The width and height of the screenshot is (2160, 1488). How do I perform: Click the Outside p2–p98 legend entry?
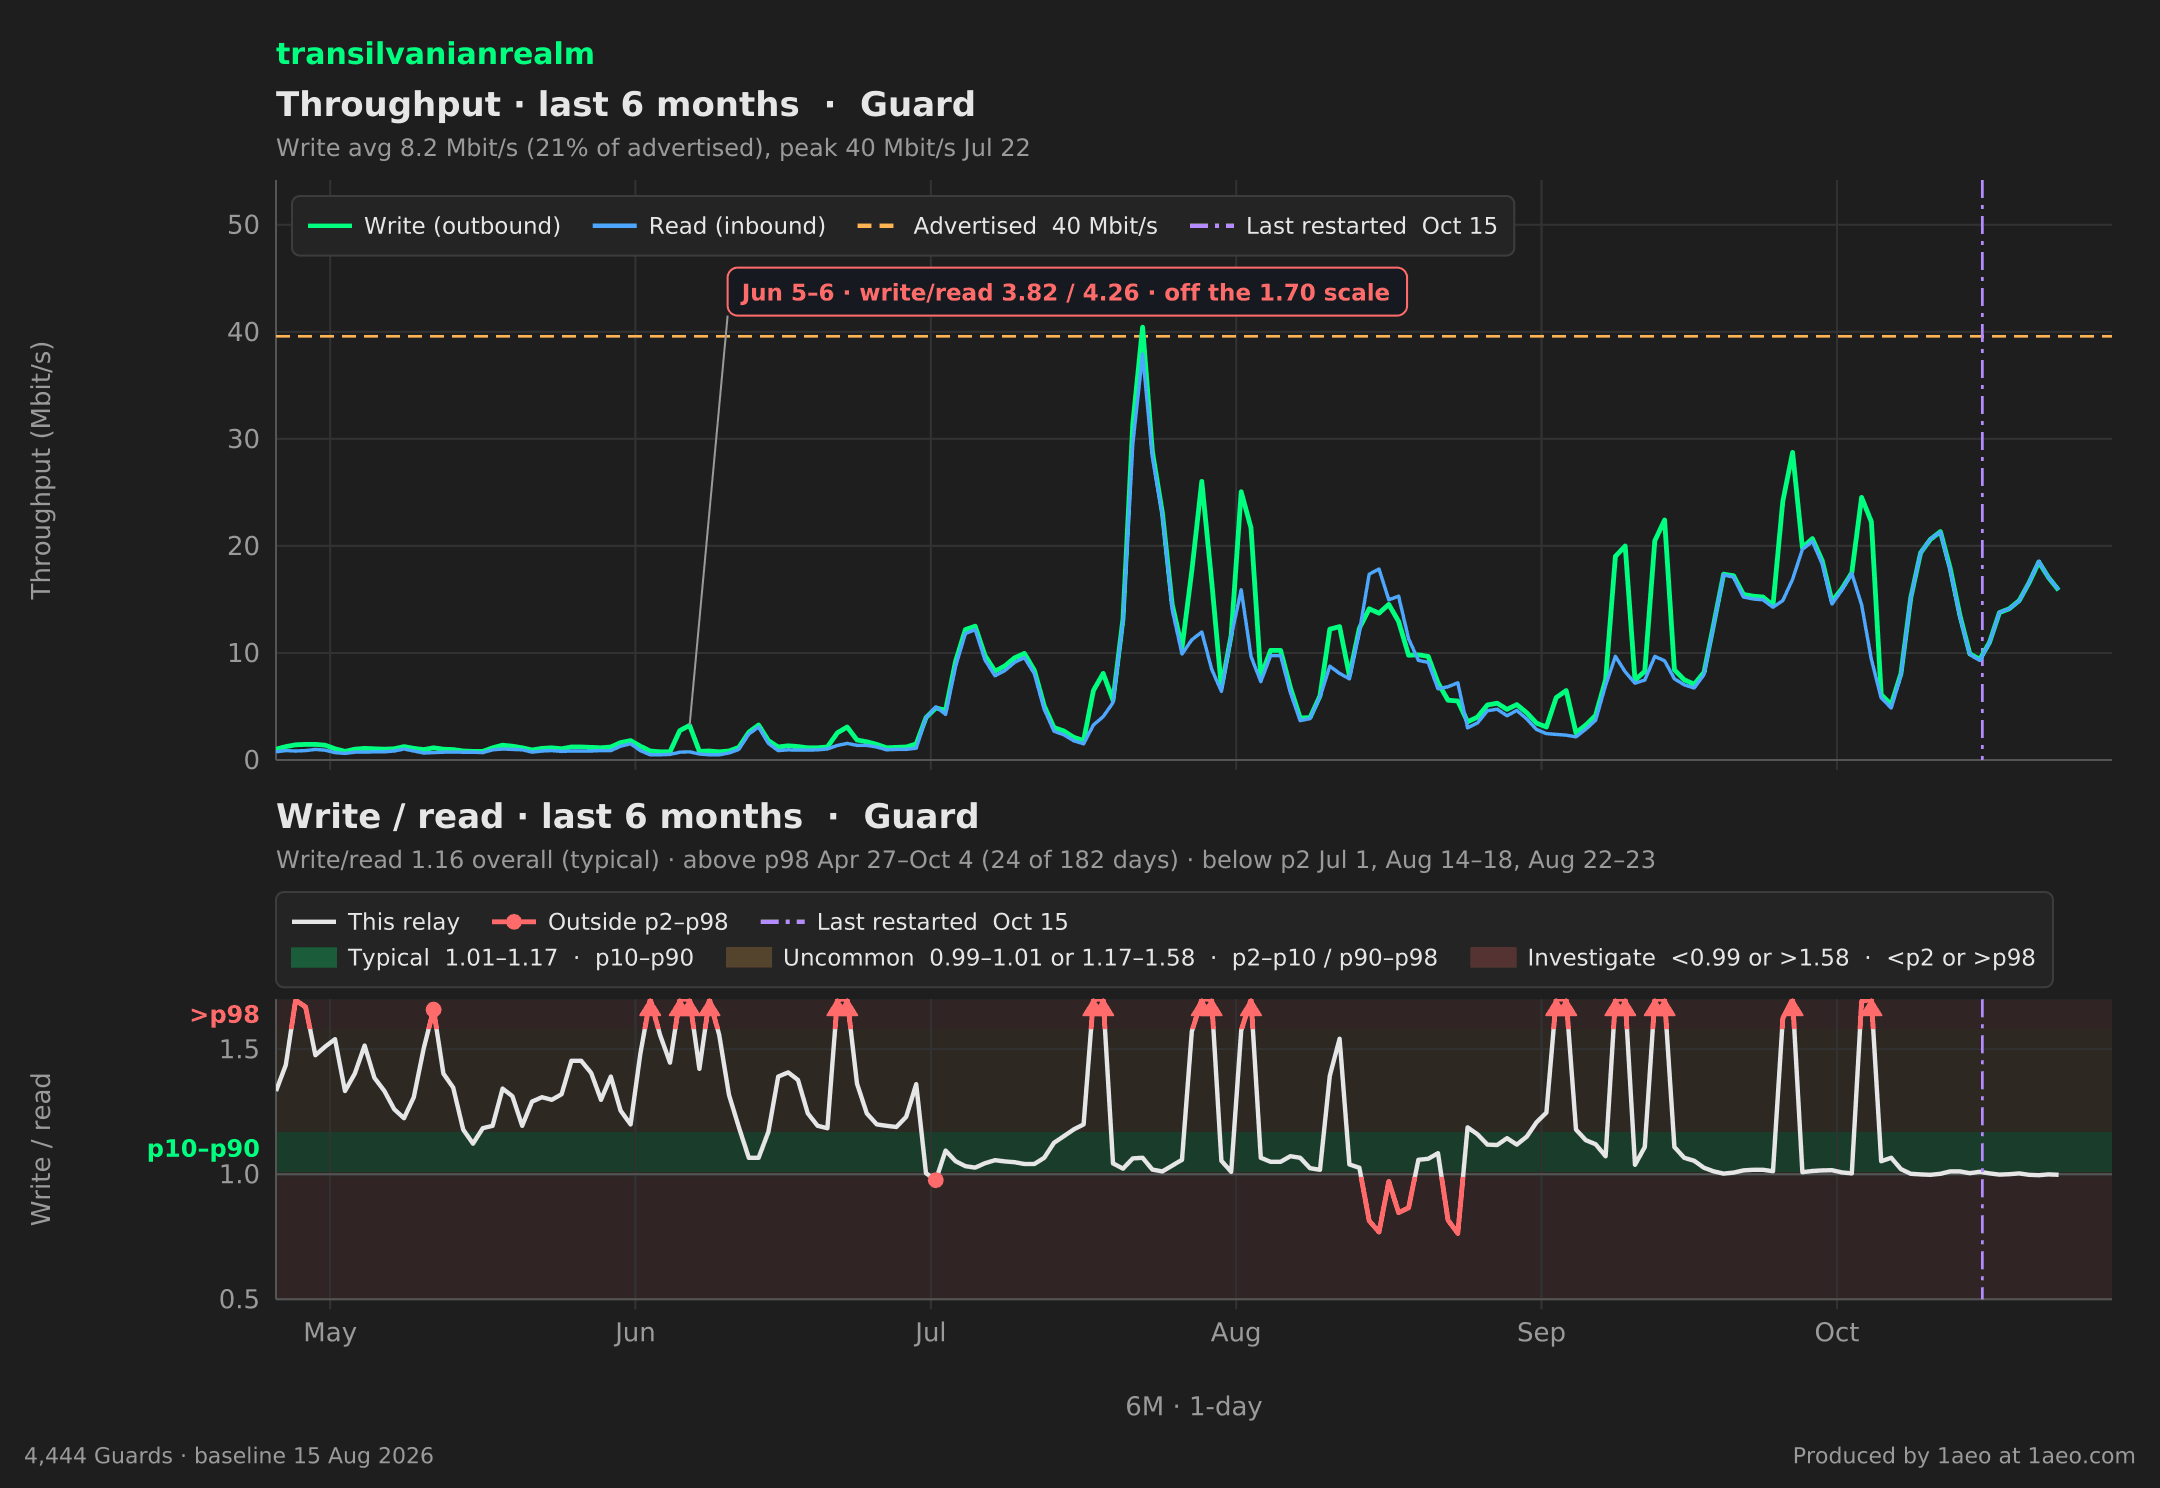[610, 922]
